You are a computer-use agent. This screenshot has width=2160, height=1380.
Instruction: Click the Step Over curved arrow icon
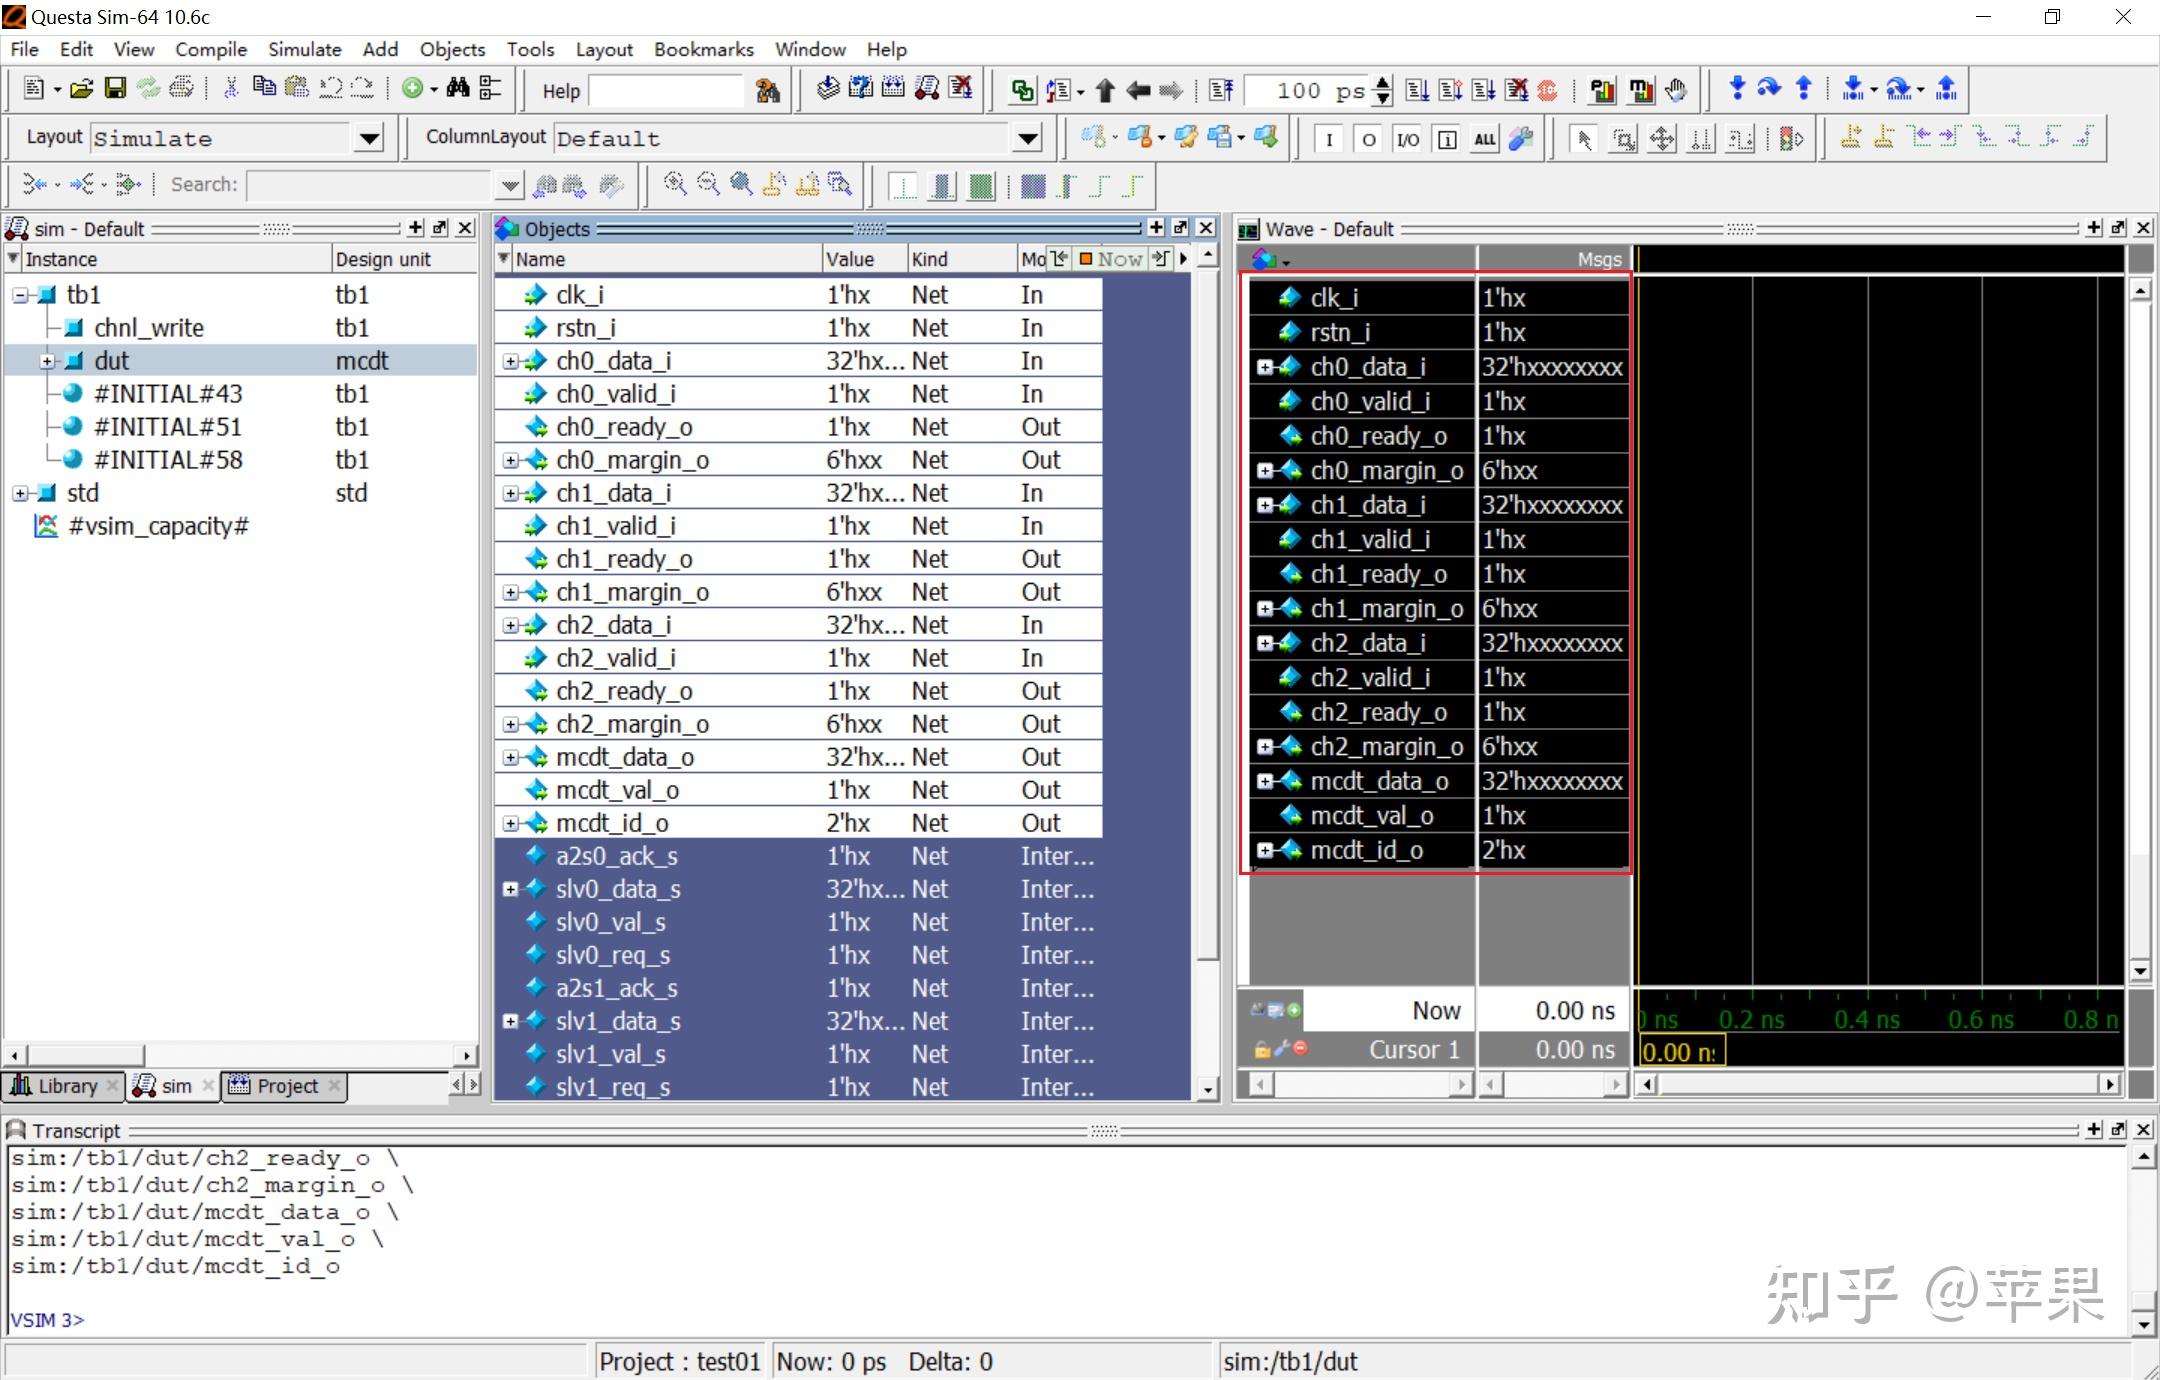(x=1769, y=89)
